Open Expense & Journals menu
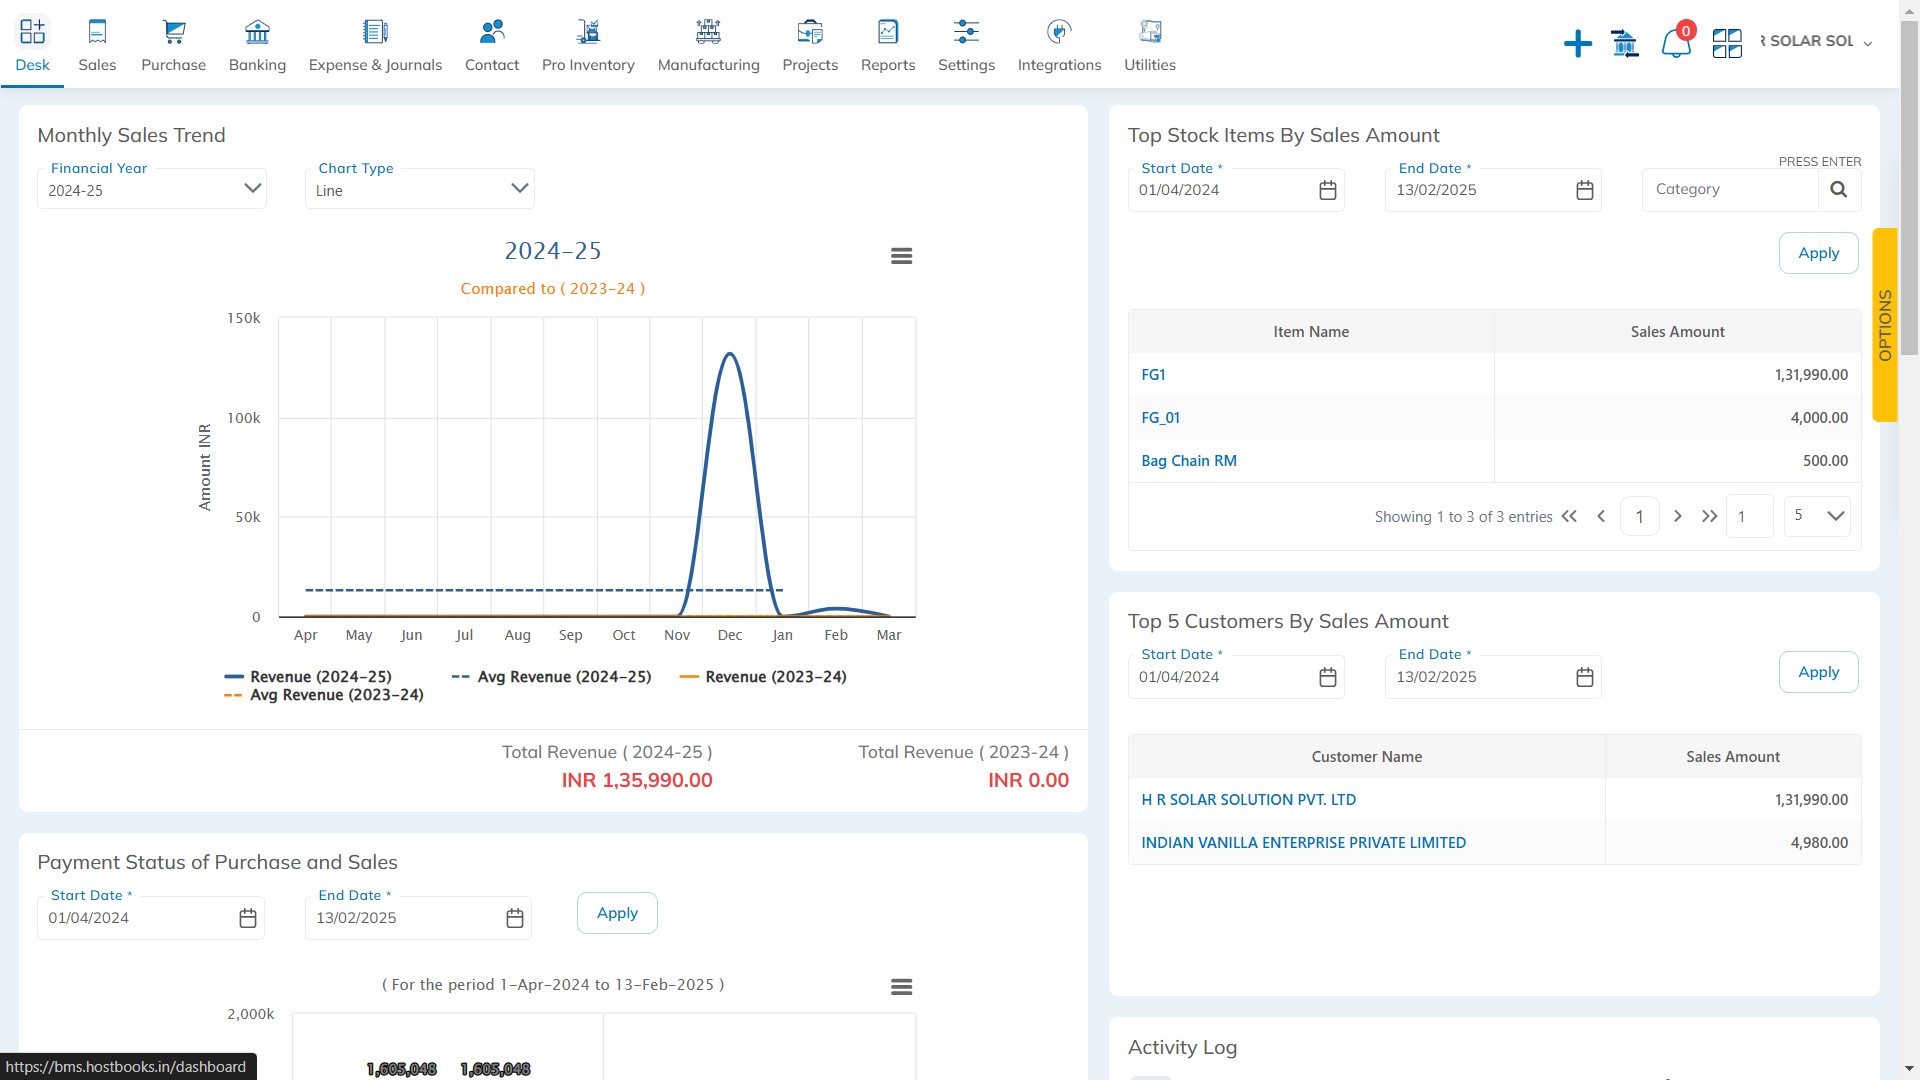1920x1080 pixels. (x=375, y=45)
